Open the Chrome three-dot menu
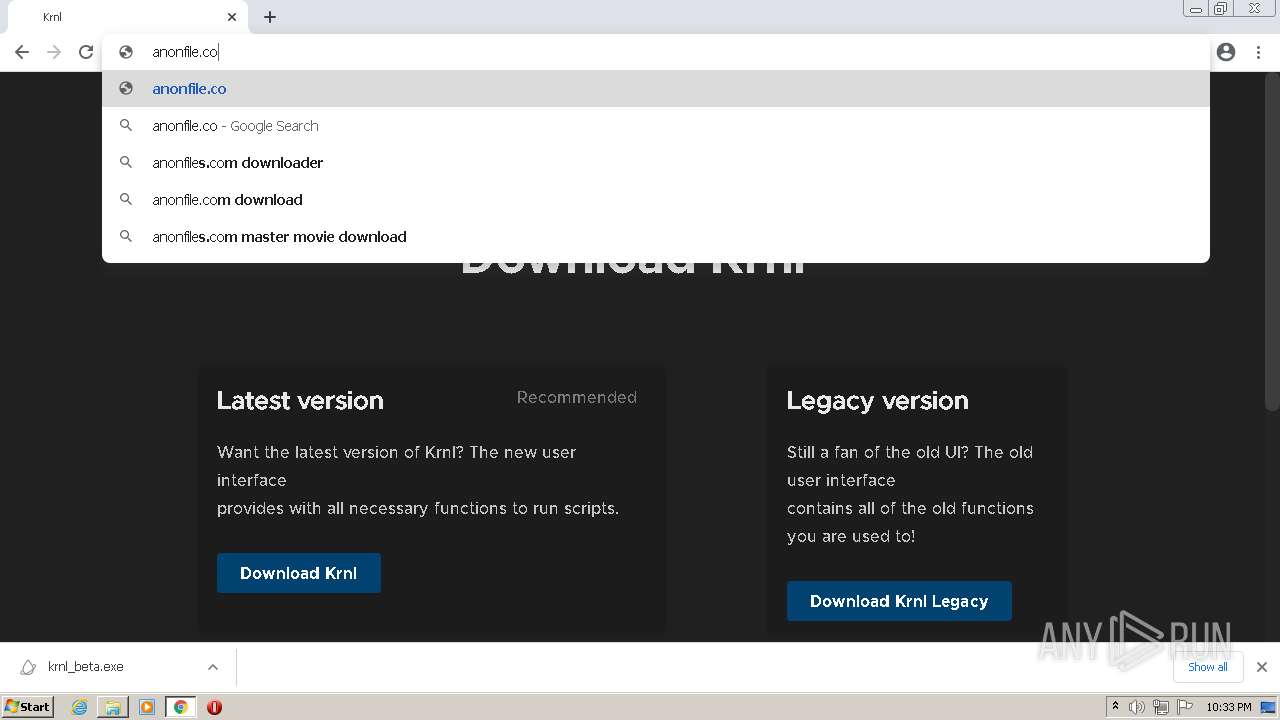1280x720 pixels. coord(1258,52)
